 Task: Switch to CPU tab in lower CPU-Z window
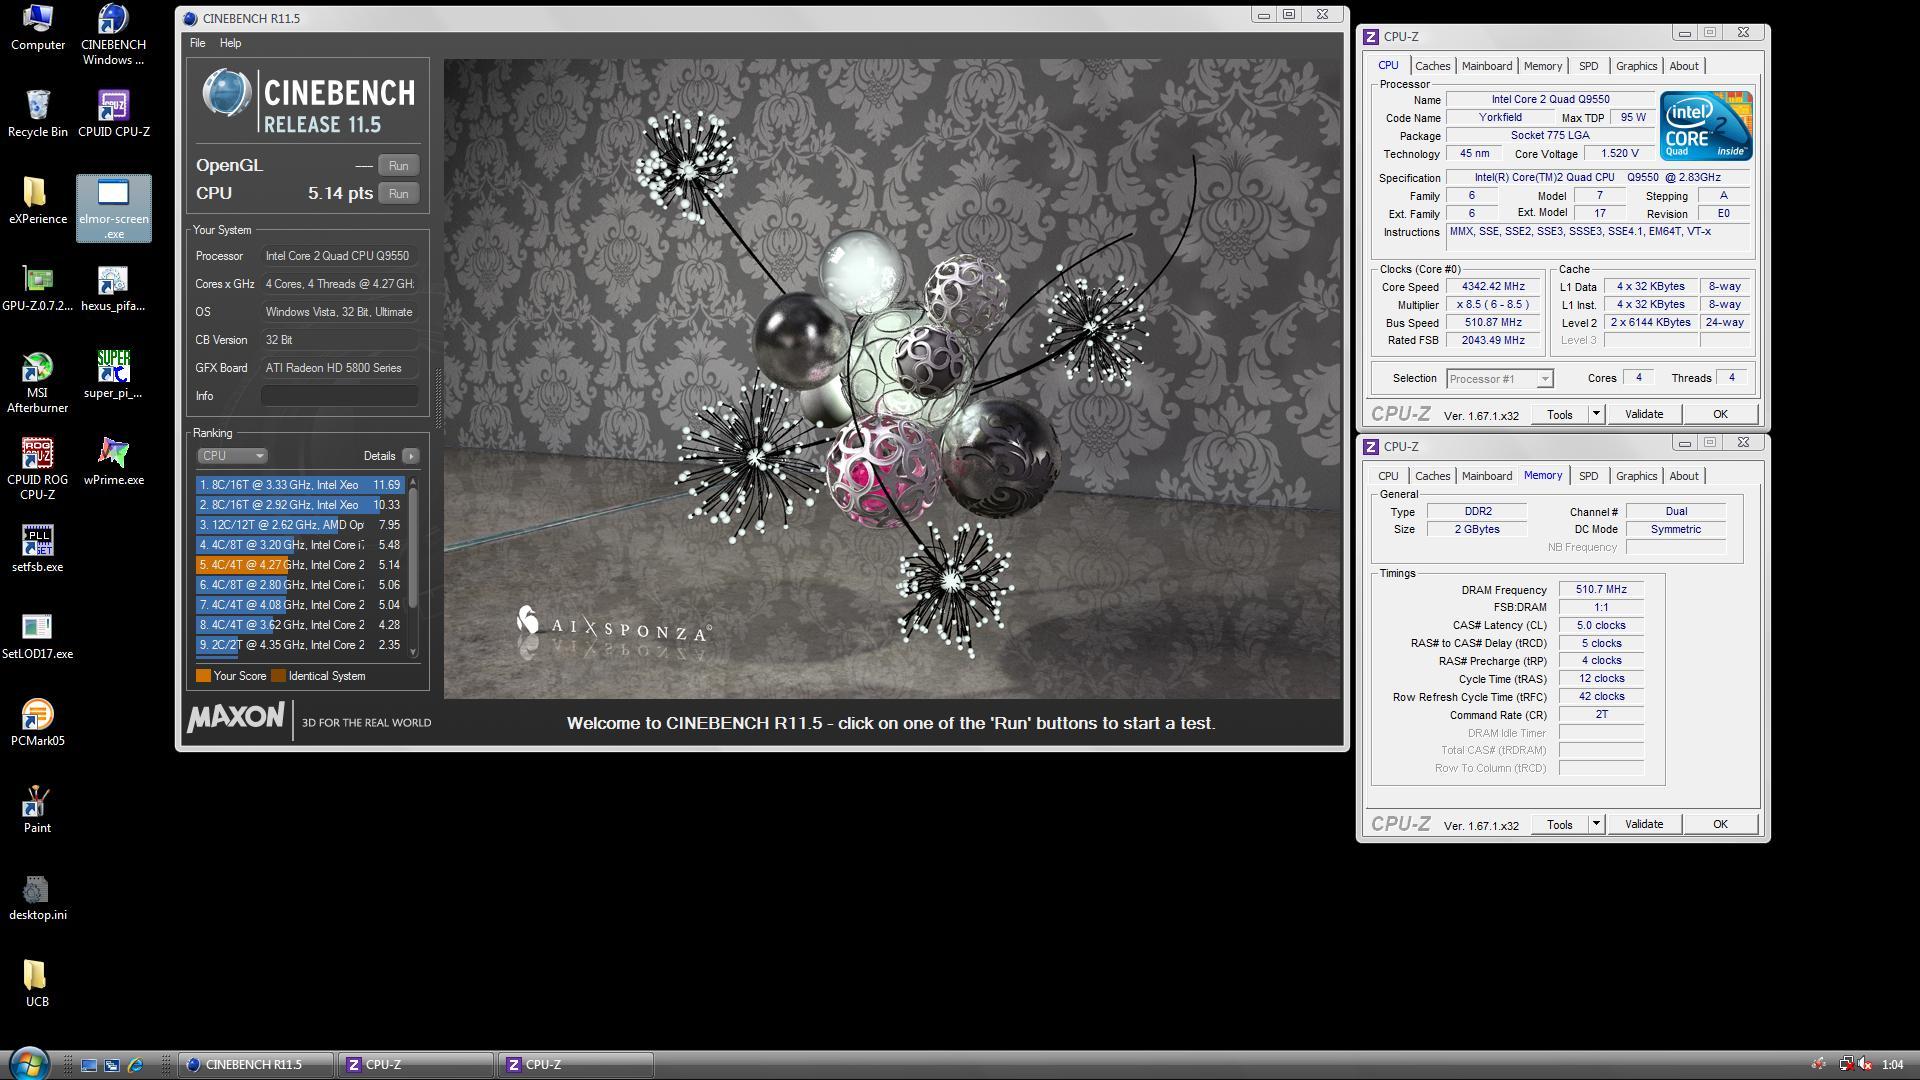pos(1388,476)
